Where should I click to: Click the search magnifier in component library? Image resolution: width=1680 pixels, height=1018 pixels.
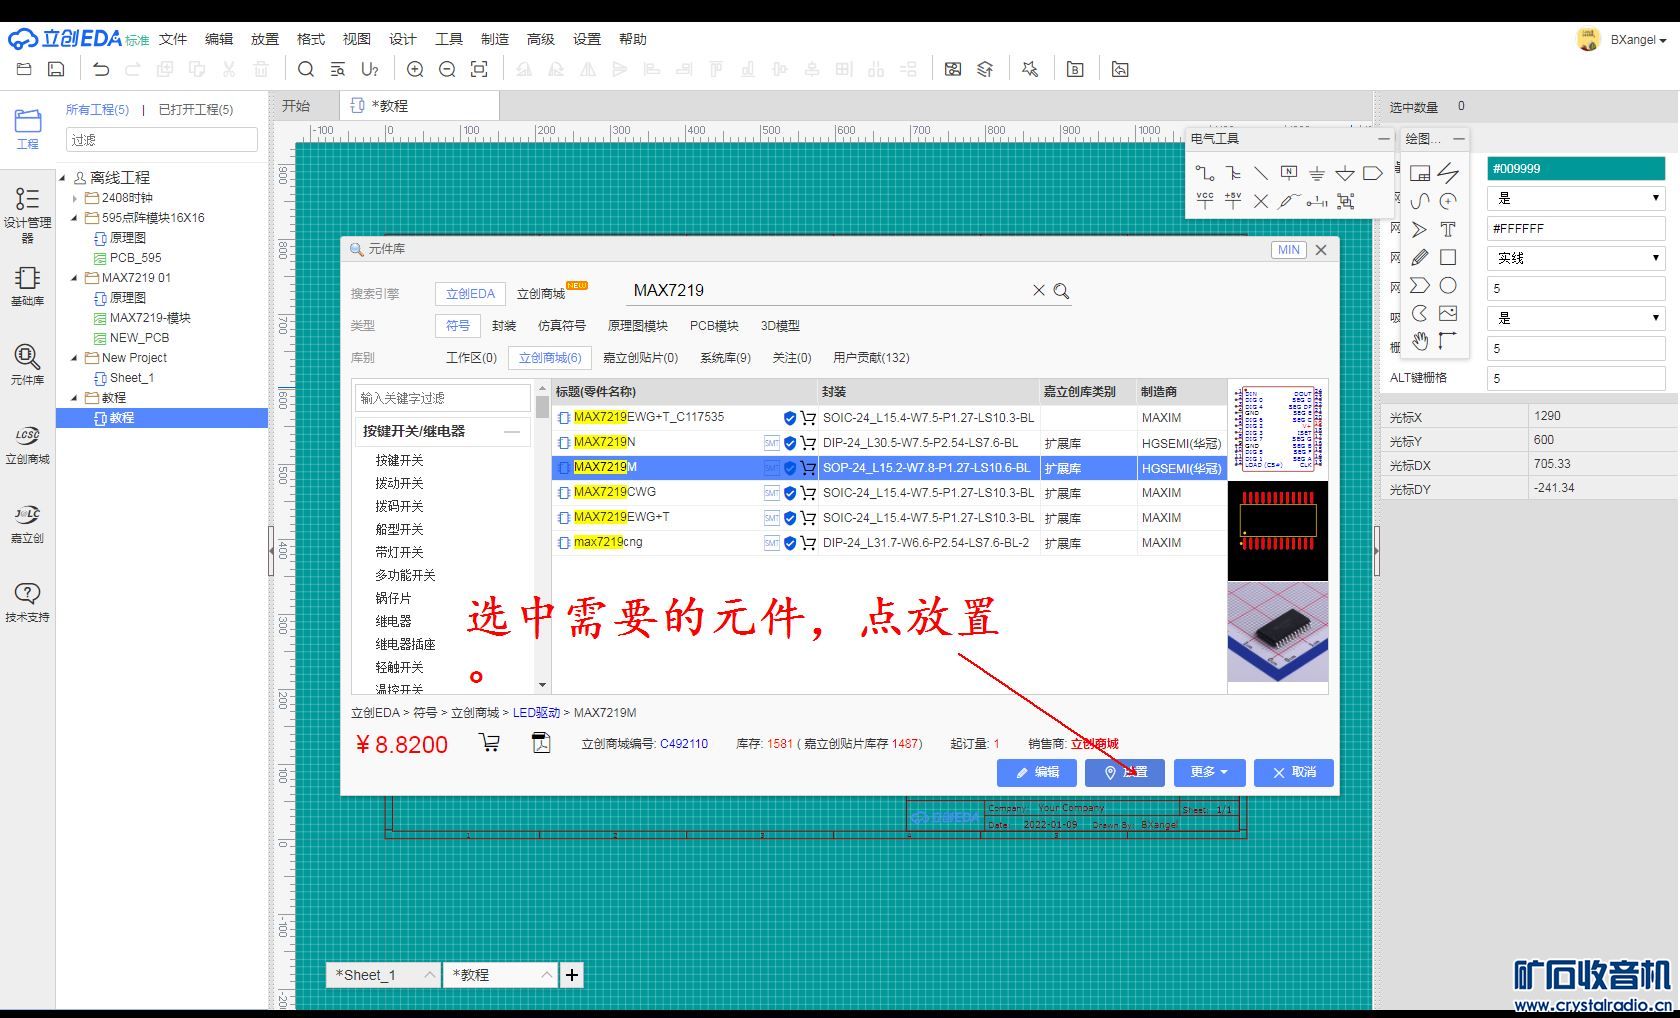click(1061, 291)
